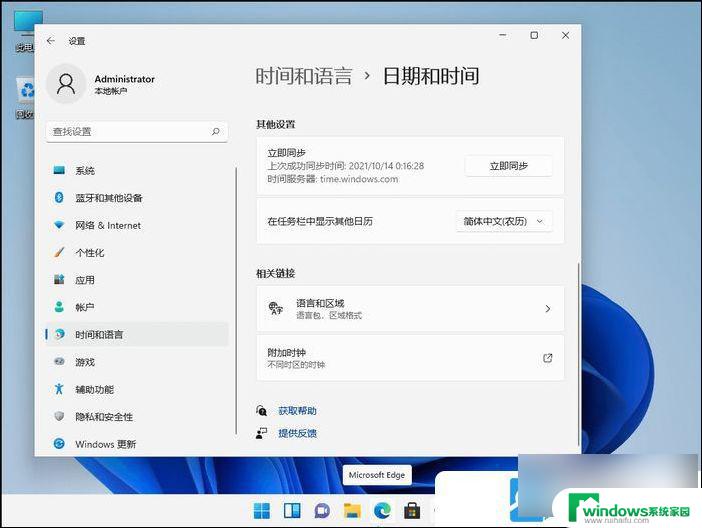Click the 语言和区域 language icon

coord(275,308)
